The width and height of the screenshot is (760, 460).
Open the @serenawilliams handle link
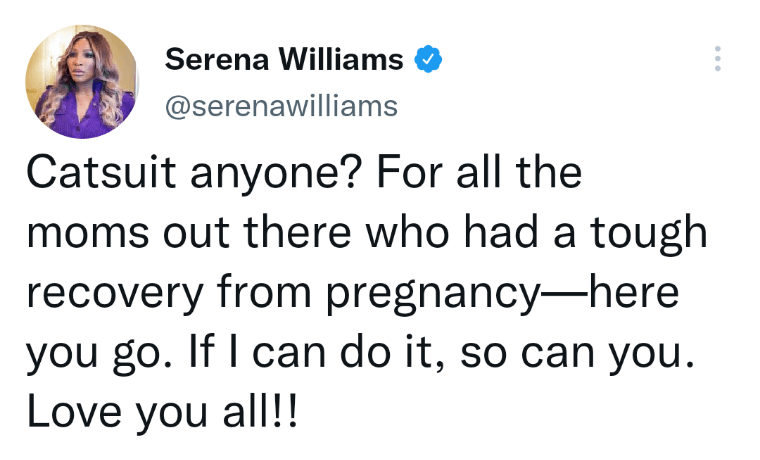[x=281, y=106]
